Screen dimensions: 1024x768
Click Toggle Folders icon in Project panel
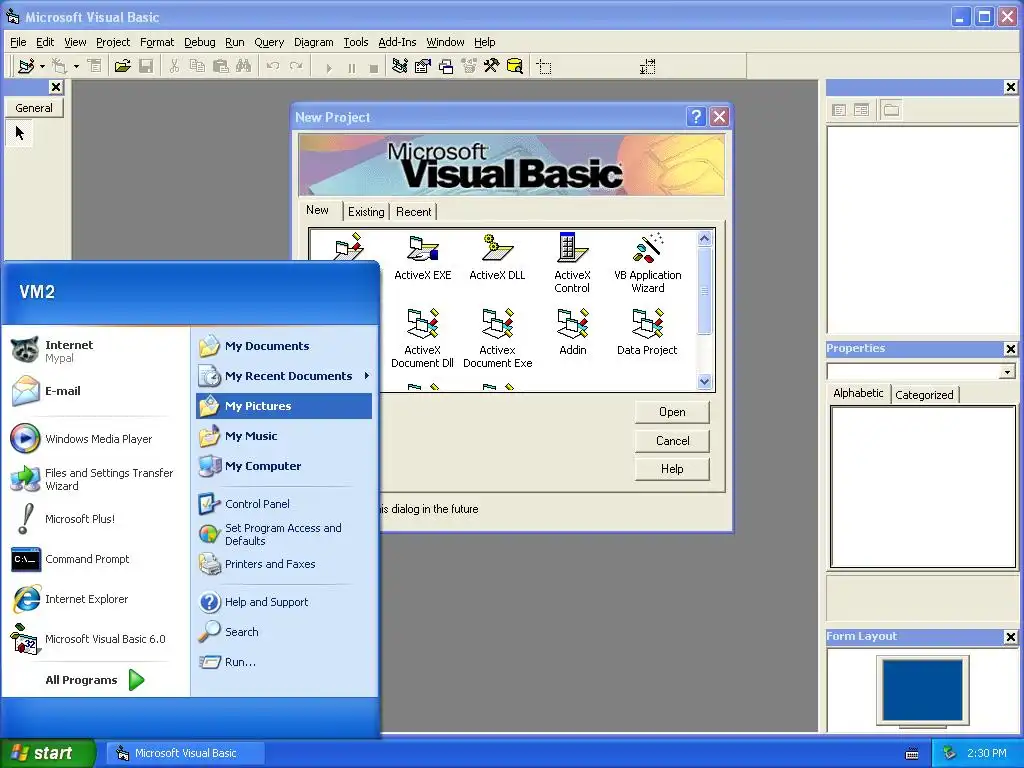(891, 110)
